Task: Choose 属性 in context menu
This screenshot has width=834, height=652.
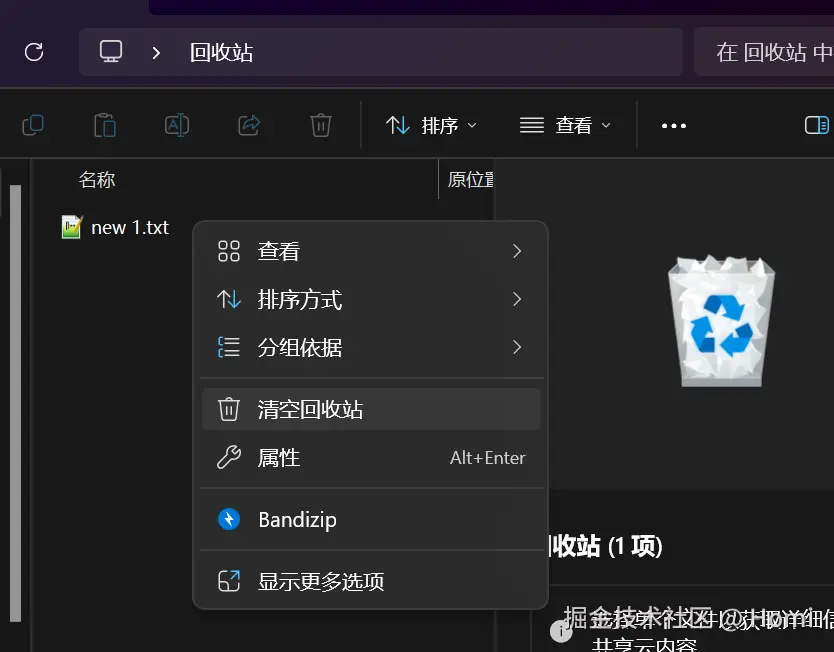Action: coord(371,457)
